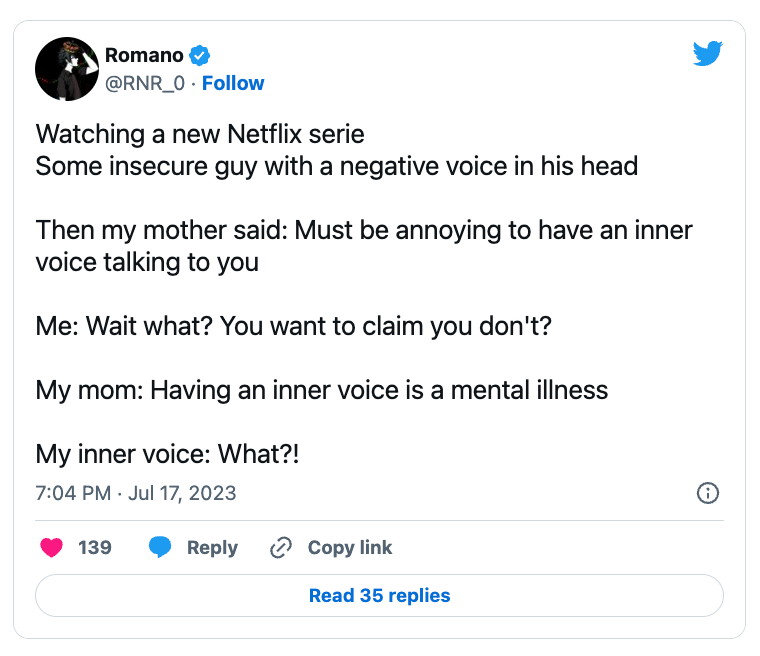Follow the account via the Follow link
The width and height of the screenshot is (760, 656).
pyautogui.click(x=233, y=83)
